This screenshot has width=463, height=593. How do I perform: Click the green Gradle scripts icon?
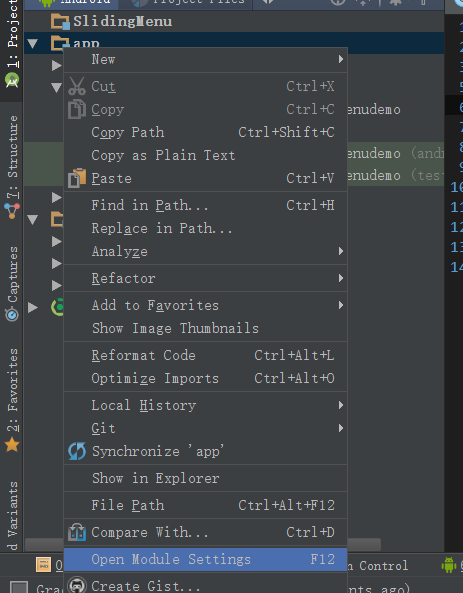(57, 307)
